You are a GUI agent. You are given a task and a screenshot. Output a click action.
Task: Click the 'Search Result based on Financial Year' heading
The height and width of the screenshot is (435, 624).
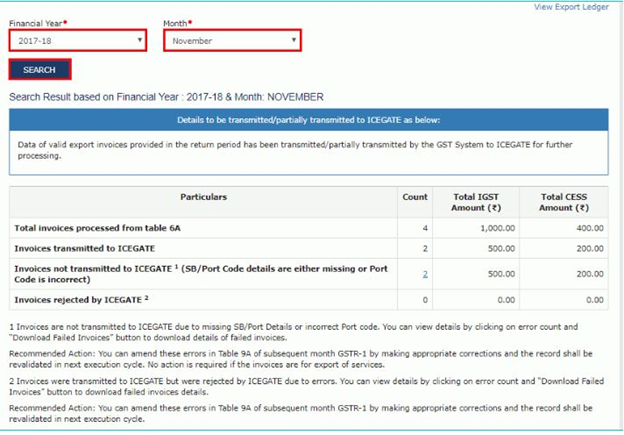point(166,97)
